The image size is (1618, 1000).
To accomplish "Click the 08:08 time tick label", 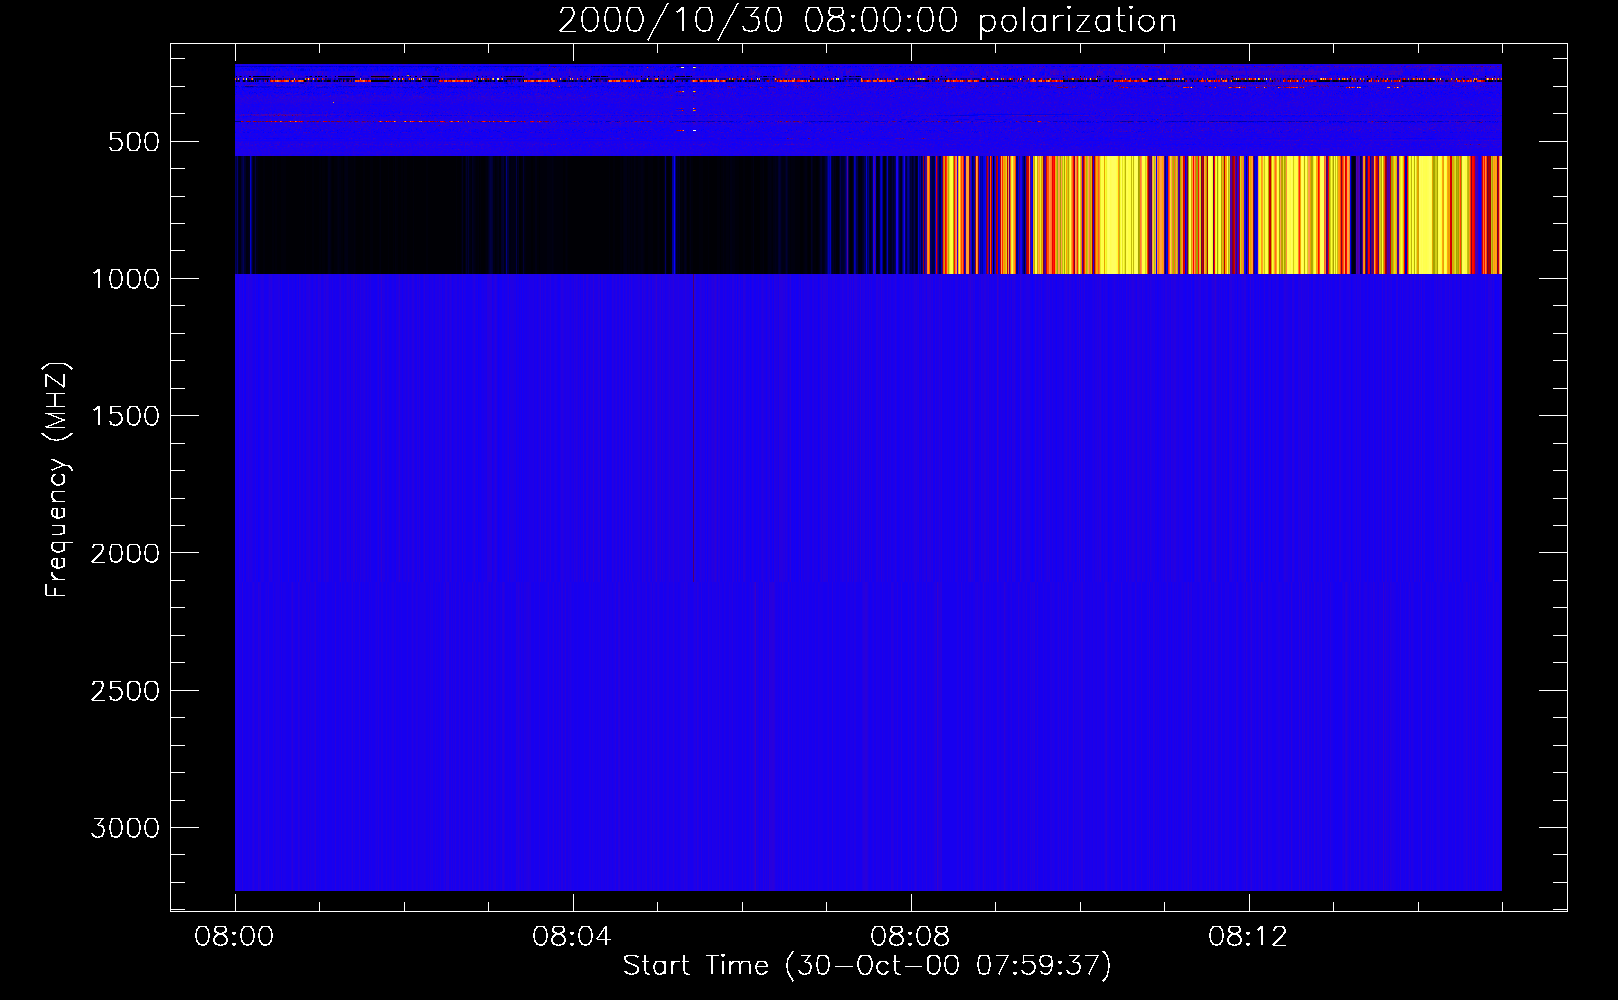I will coord(910,937).
